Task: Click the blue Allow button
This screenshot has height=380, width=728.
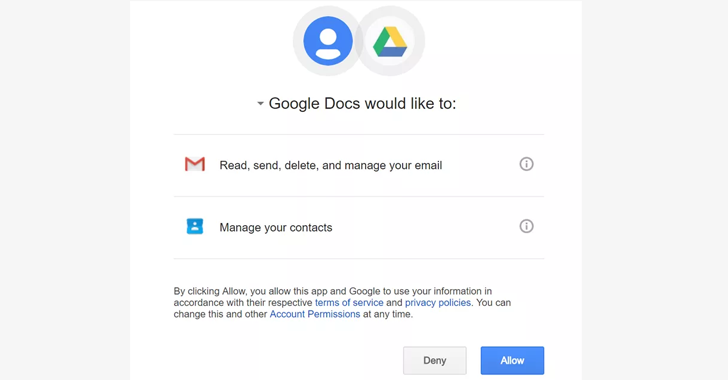Action: click(x=512, y=360)
